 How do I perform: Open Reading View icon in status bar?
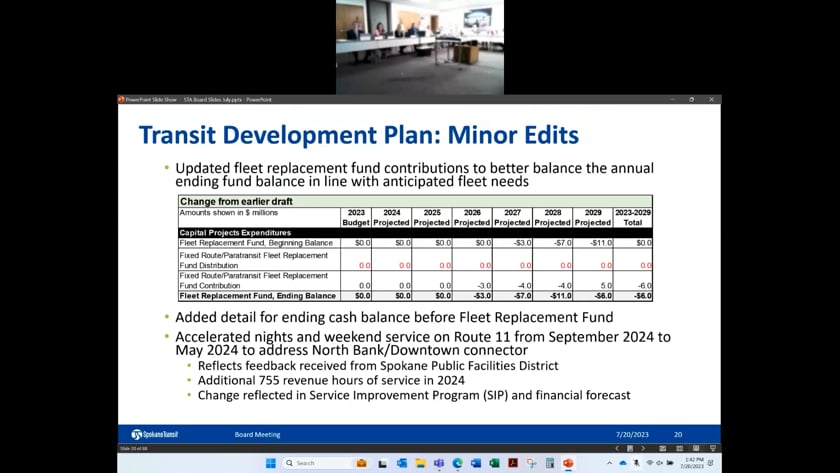(696, 448)
